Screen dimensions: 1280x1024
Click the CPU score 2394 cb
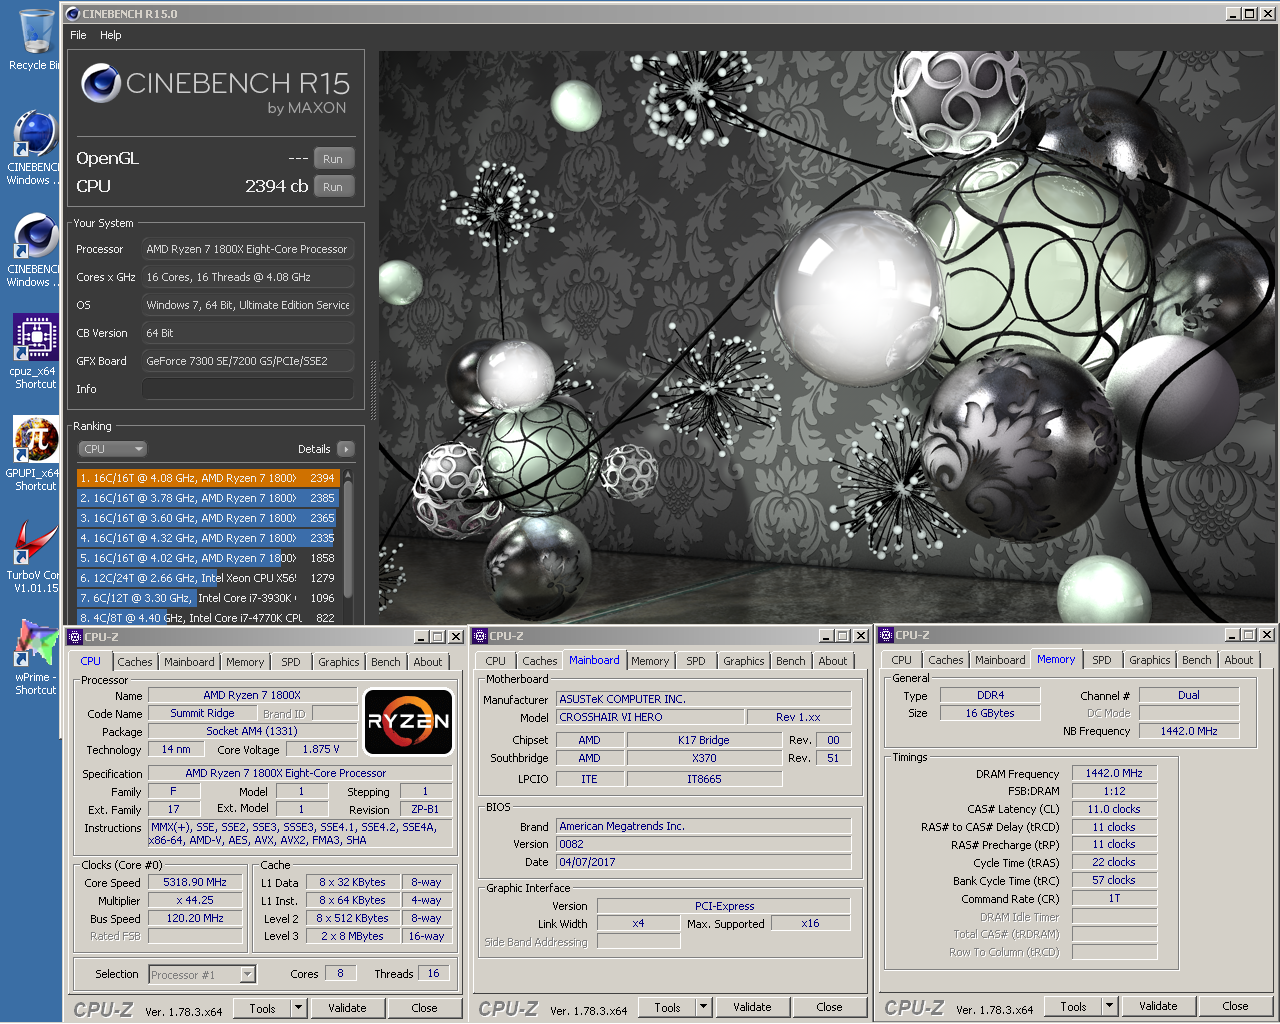276,186
